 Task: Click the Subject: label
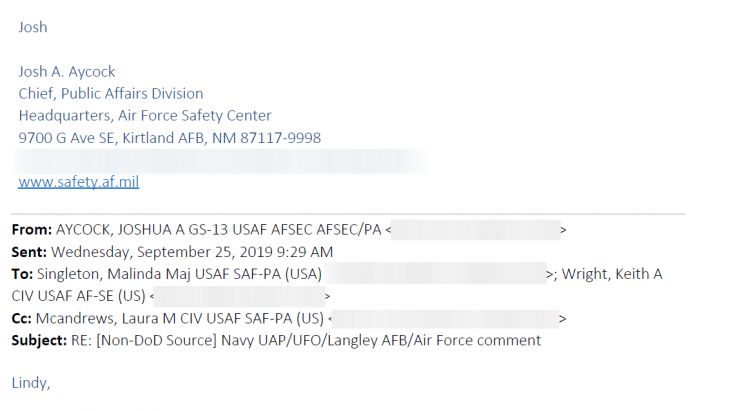click(39, 341)
